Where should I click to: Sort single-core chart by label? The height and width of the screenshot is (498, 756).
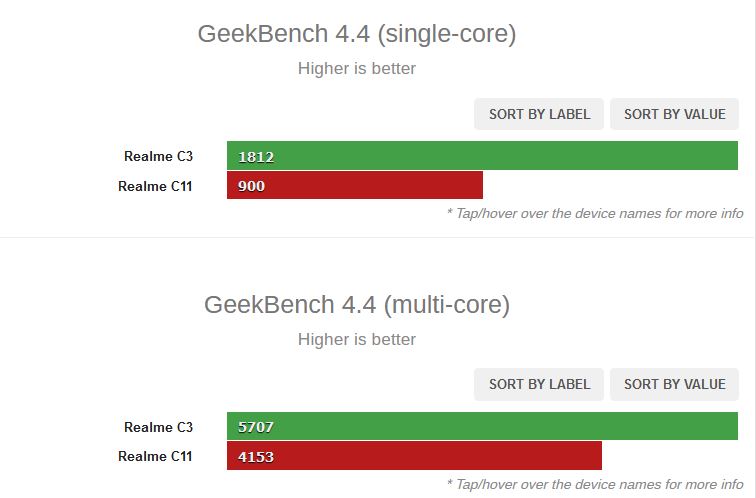point(539,114)
